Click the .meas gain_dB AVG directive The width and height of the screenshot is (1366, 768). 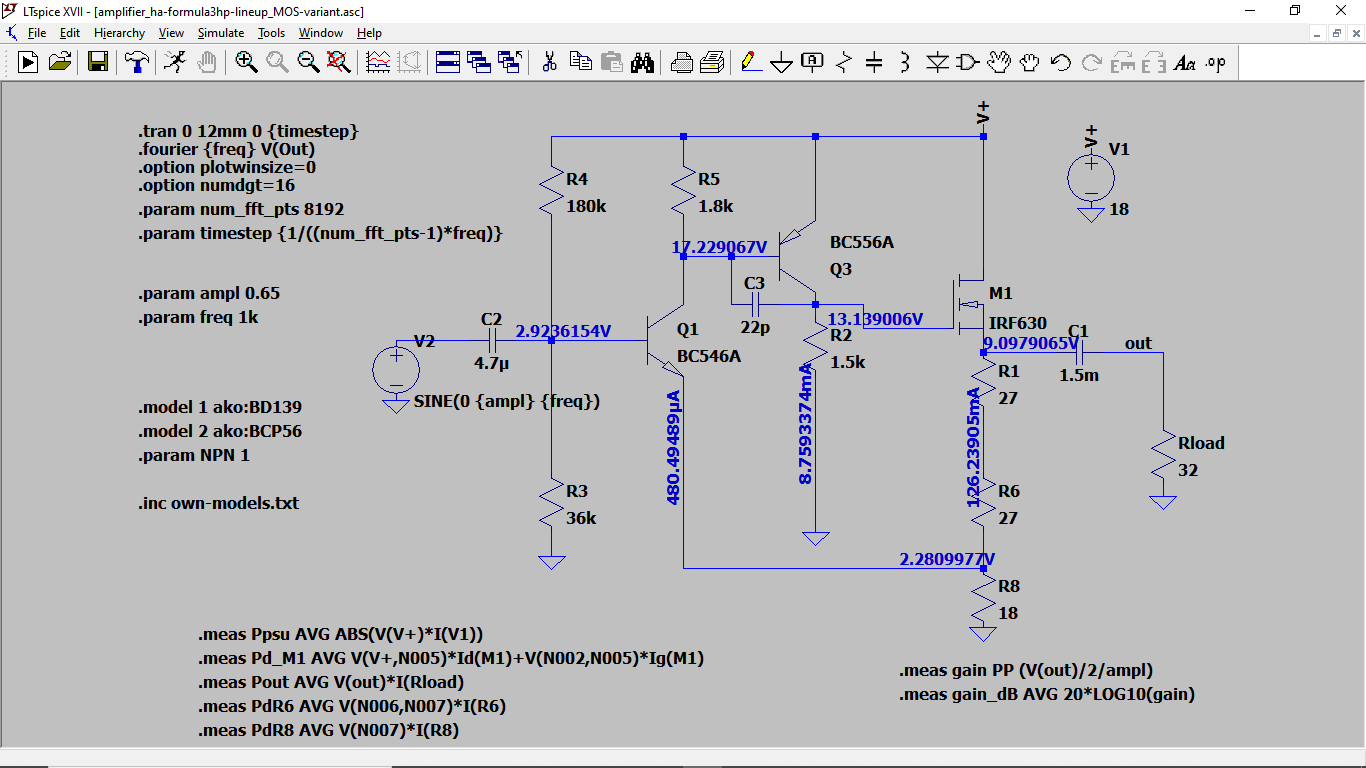tap(1047, 694)
